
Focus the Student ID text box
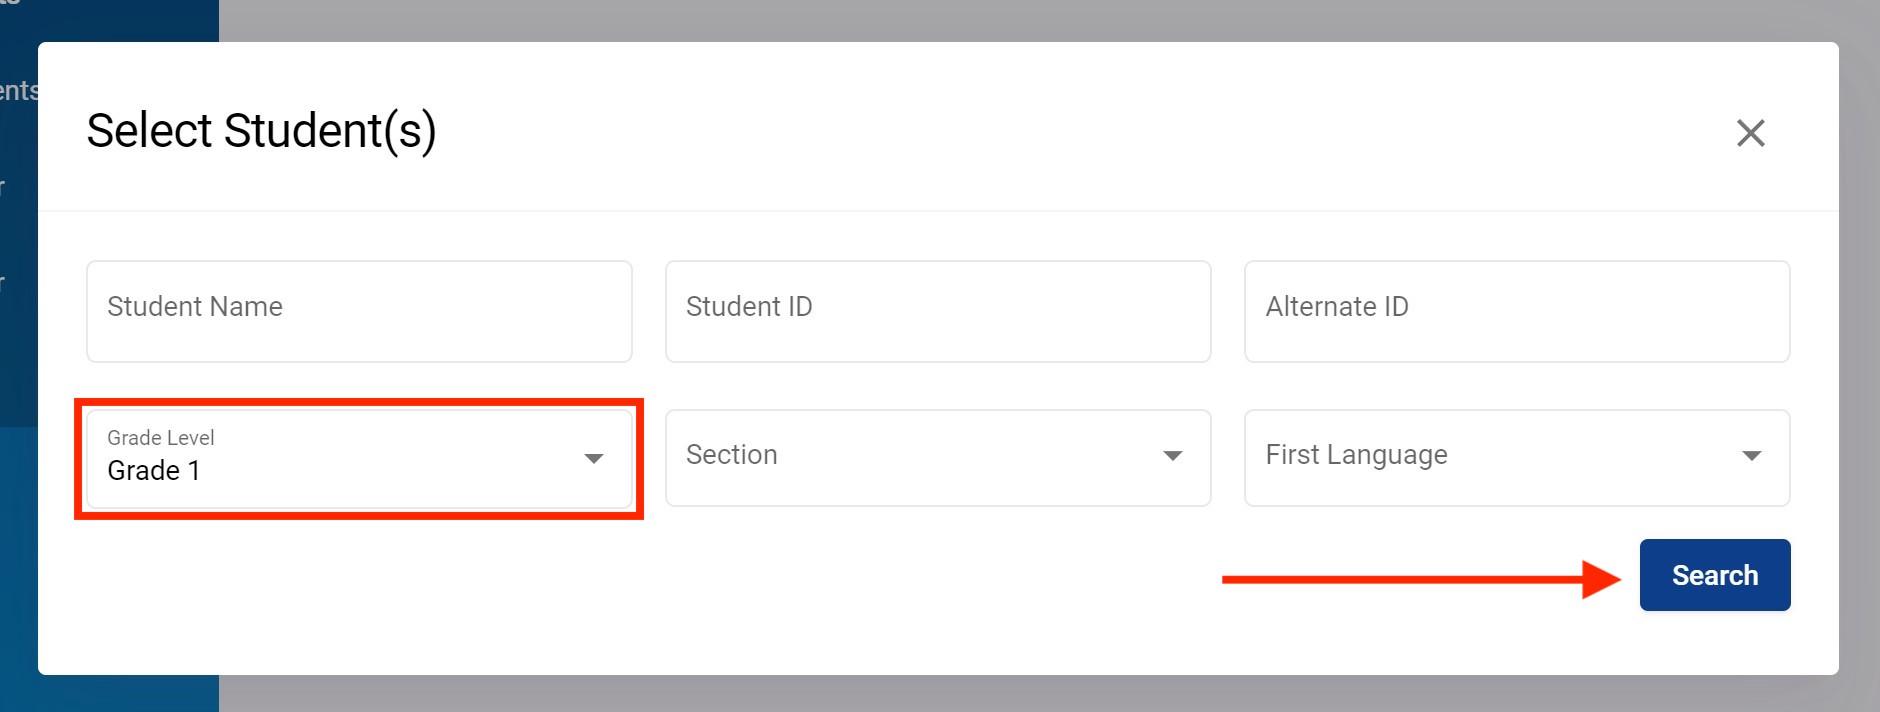(937, 311)
